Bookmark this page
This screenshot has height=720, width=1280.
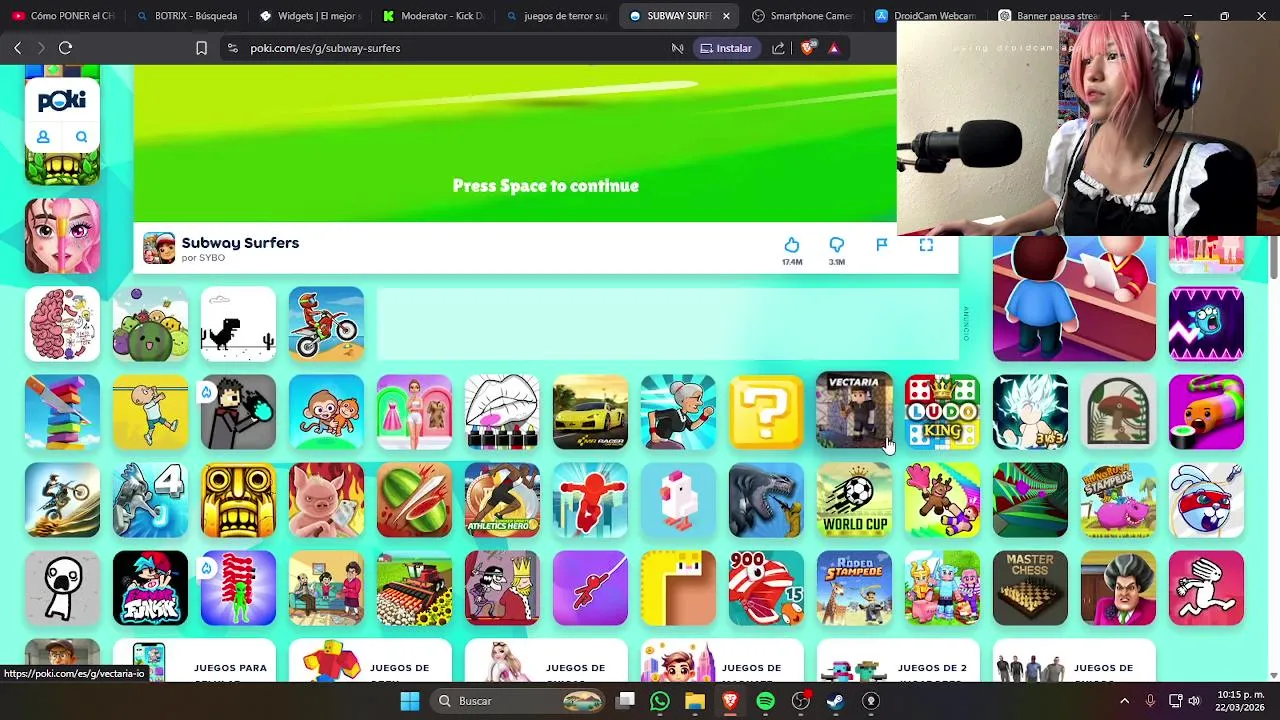[x=201, y=48]
